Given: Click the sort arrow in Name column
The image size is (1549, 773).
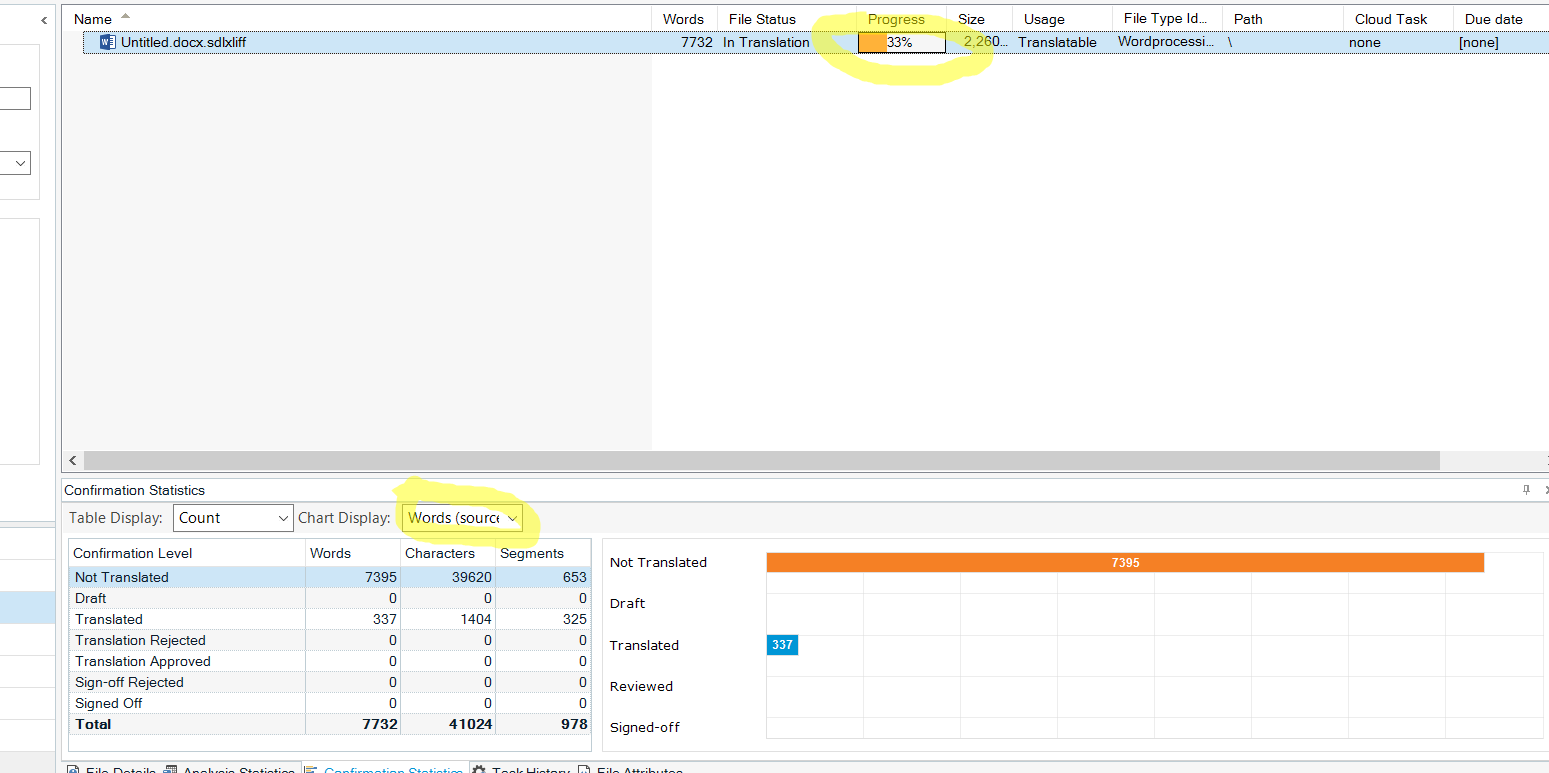Looking at the screenshot, I should pyautogui.click(x=125, y=15).
